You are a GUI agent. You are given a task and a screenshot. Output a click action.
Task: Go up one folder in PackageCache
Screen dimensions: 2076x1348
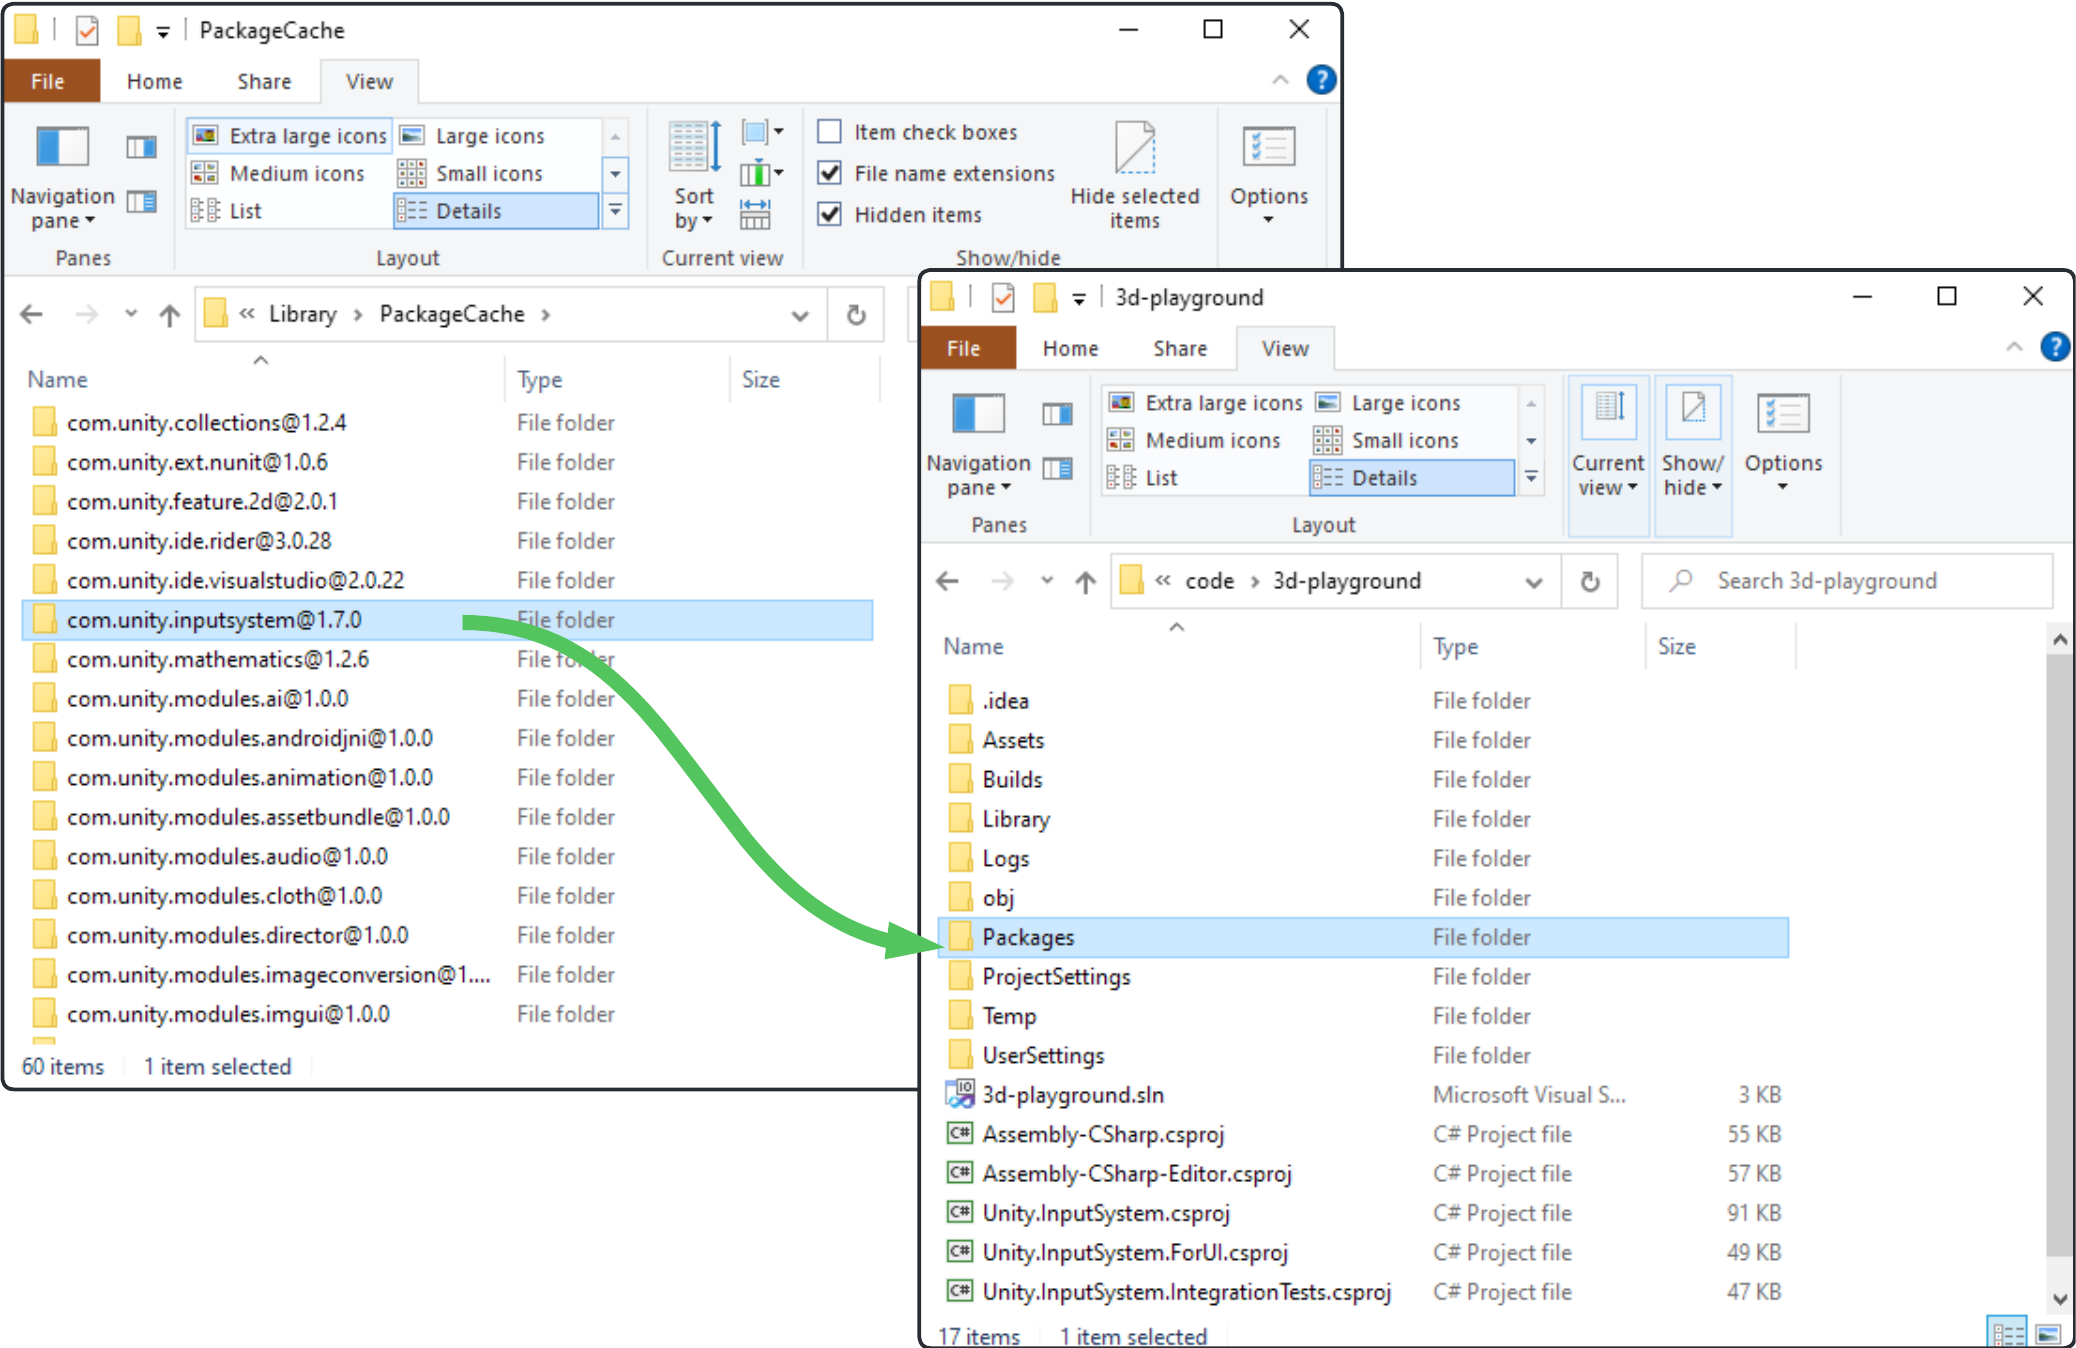click(x=169, y=316)
